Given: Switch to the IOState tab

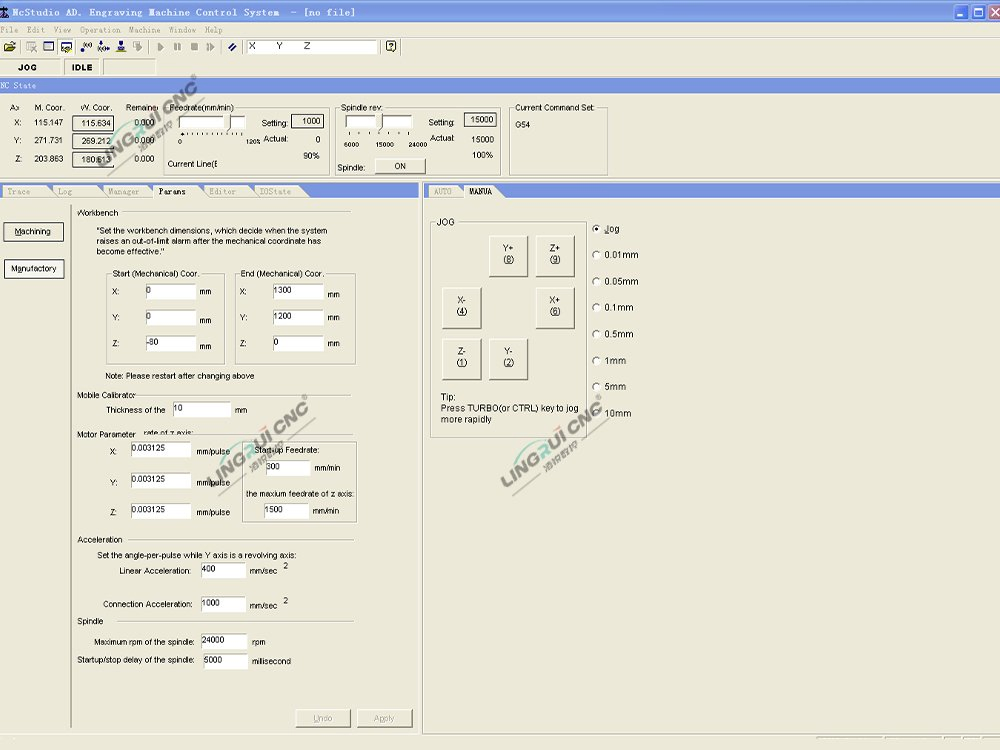Looking at the screenshot, I should pos(274,191).
